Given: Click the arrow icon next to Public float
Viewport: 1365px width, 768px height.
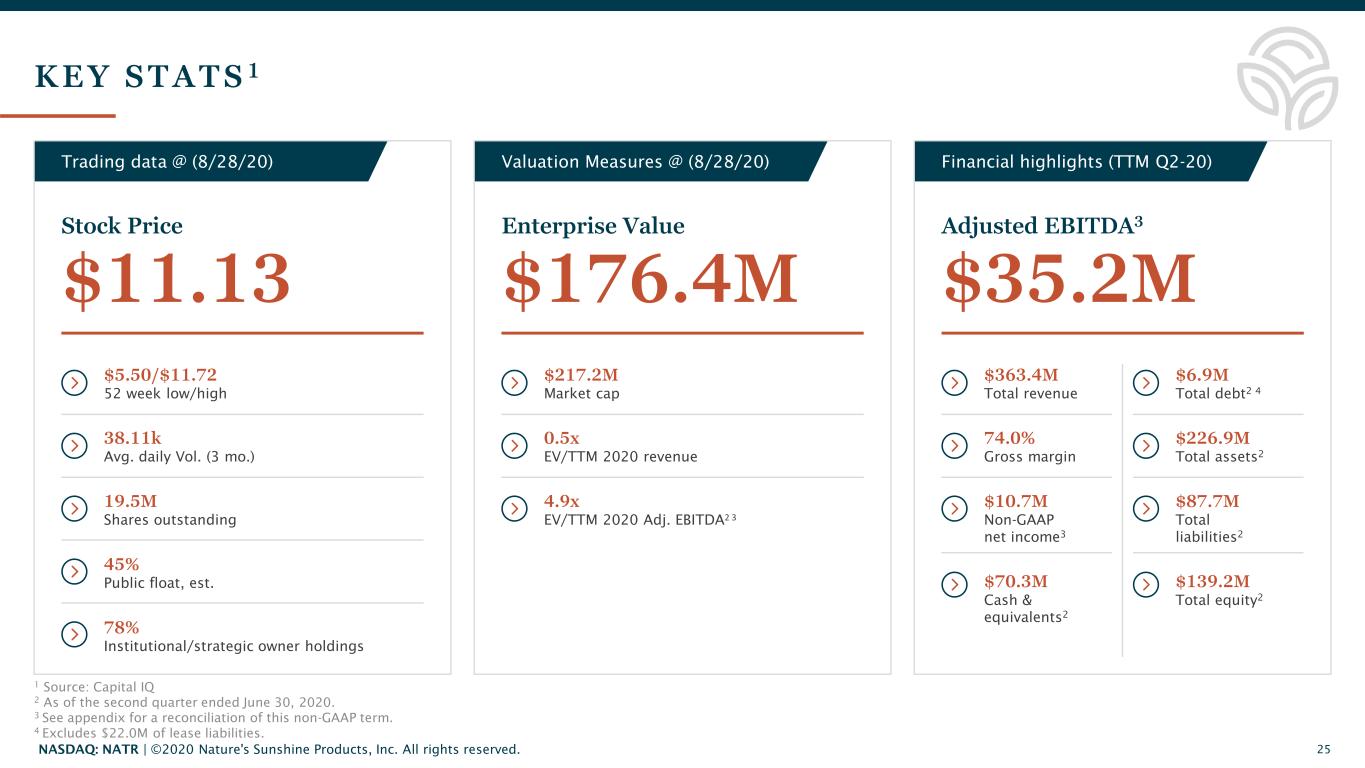Looking at the screenshot, I should [x=74, y=572].
